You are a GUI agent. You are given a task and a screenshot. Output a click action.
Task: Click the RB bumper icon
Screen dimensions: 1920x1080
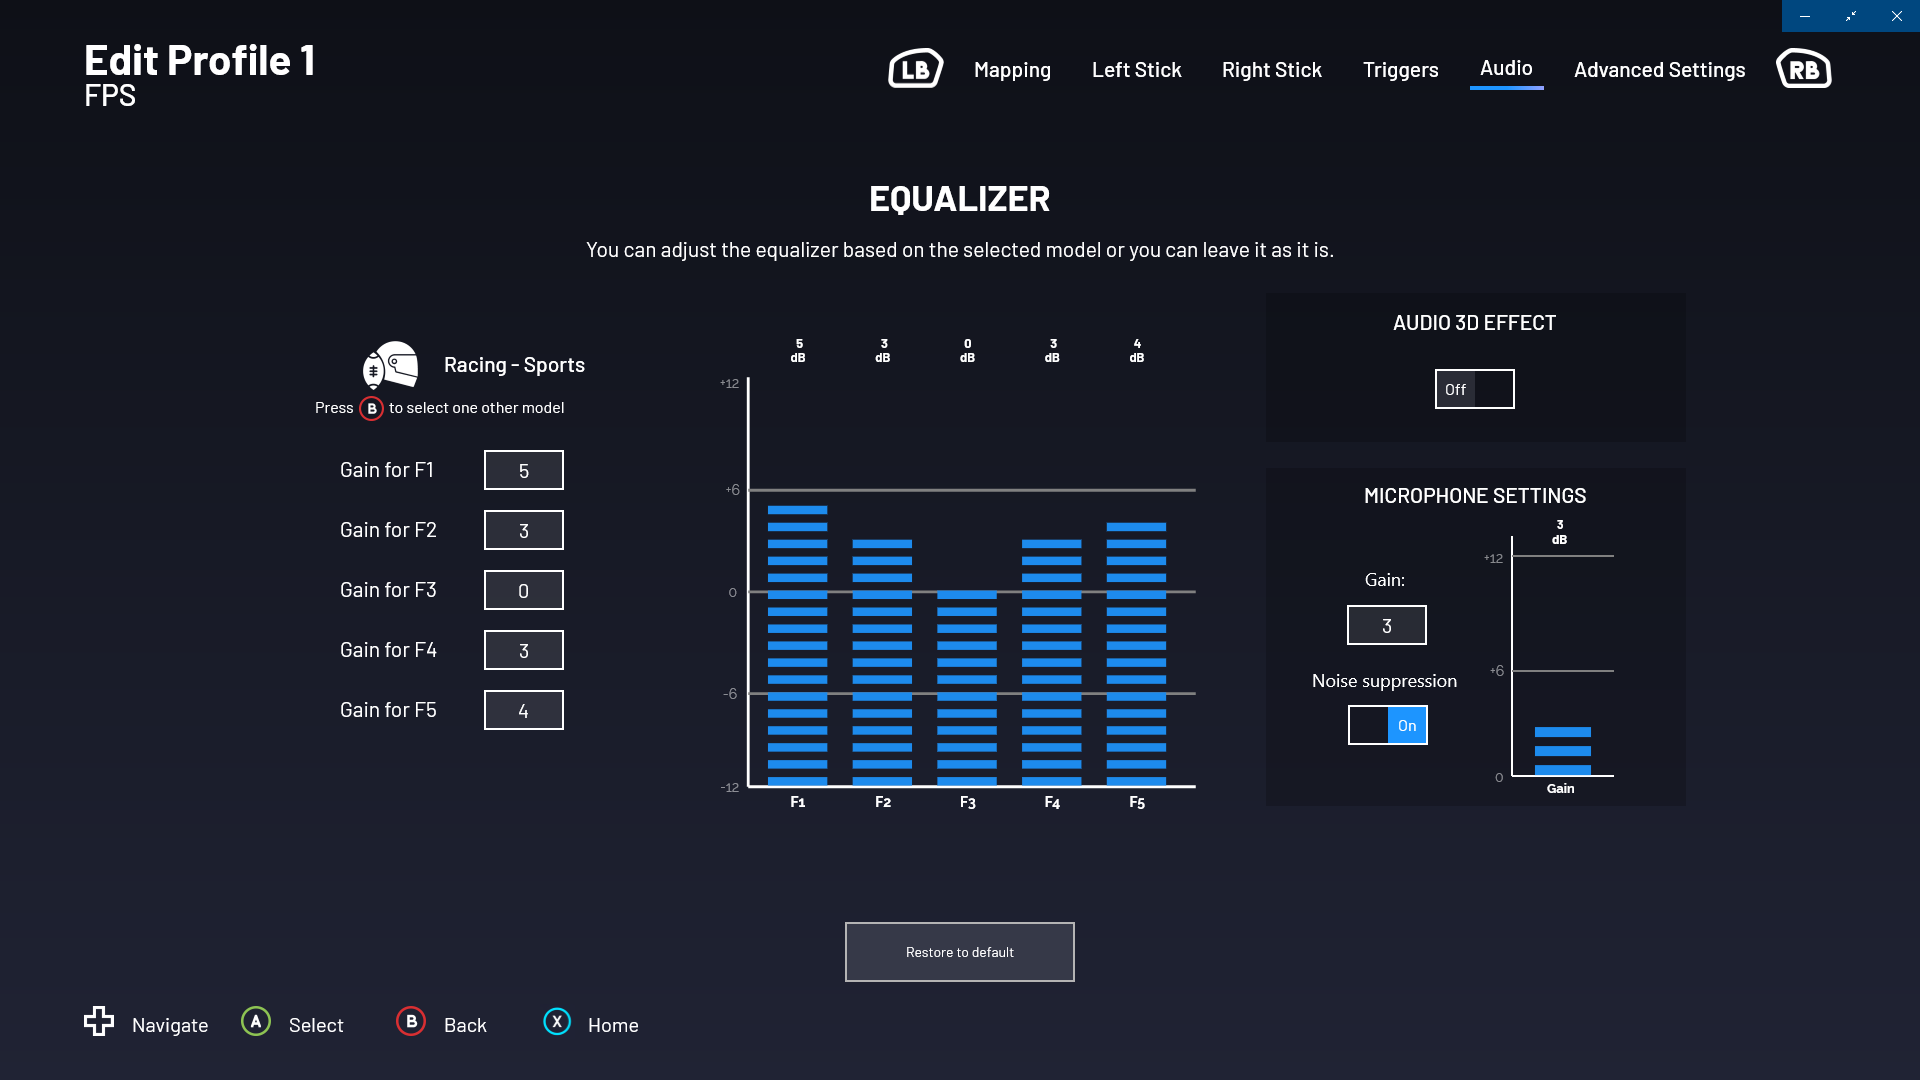pos(1803,69)
